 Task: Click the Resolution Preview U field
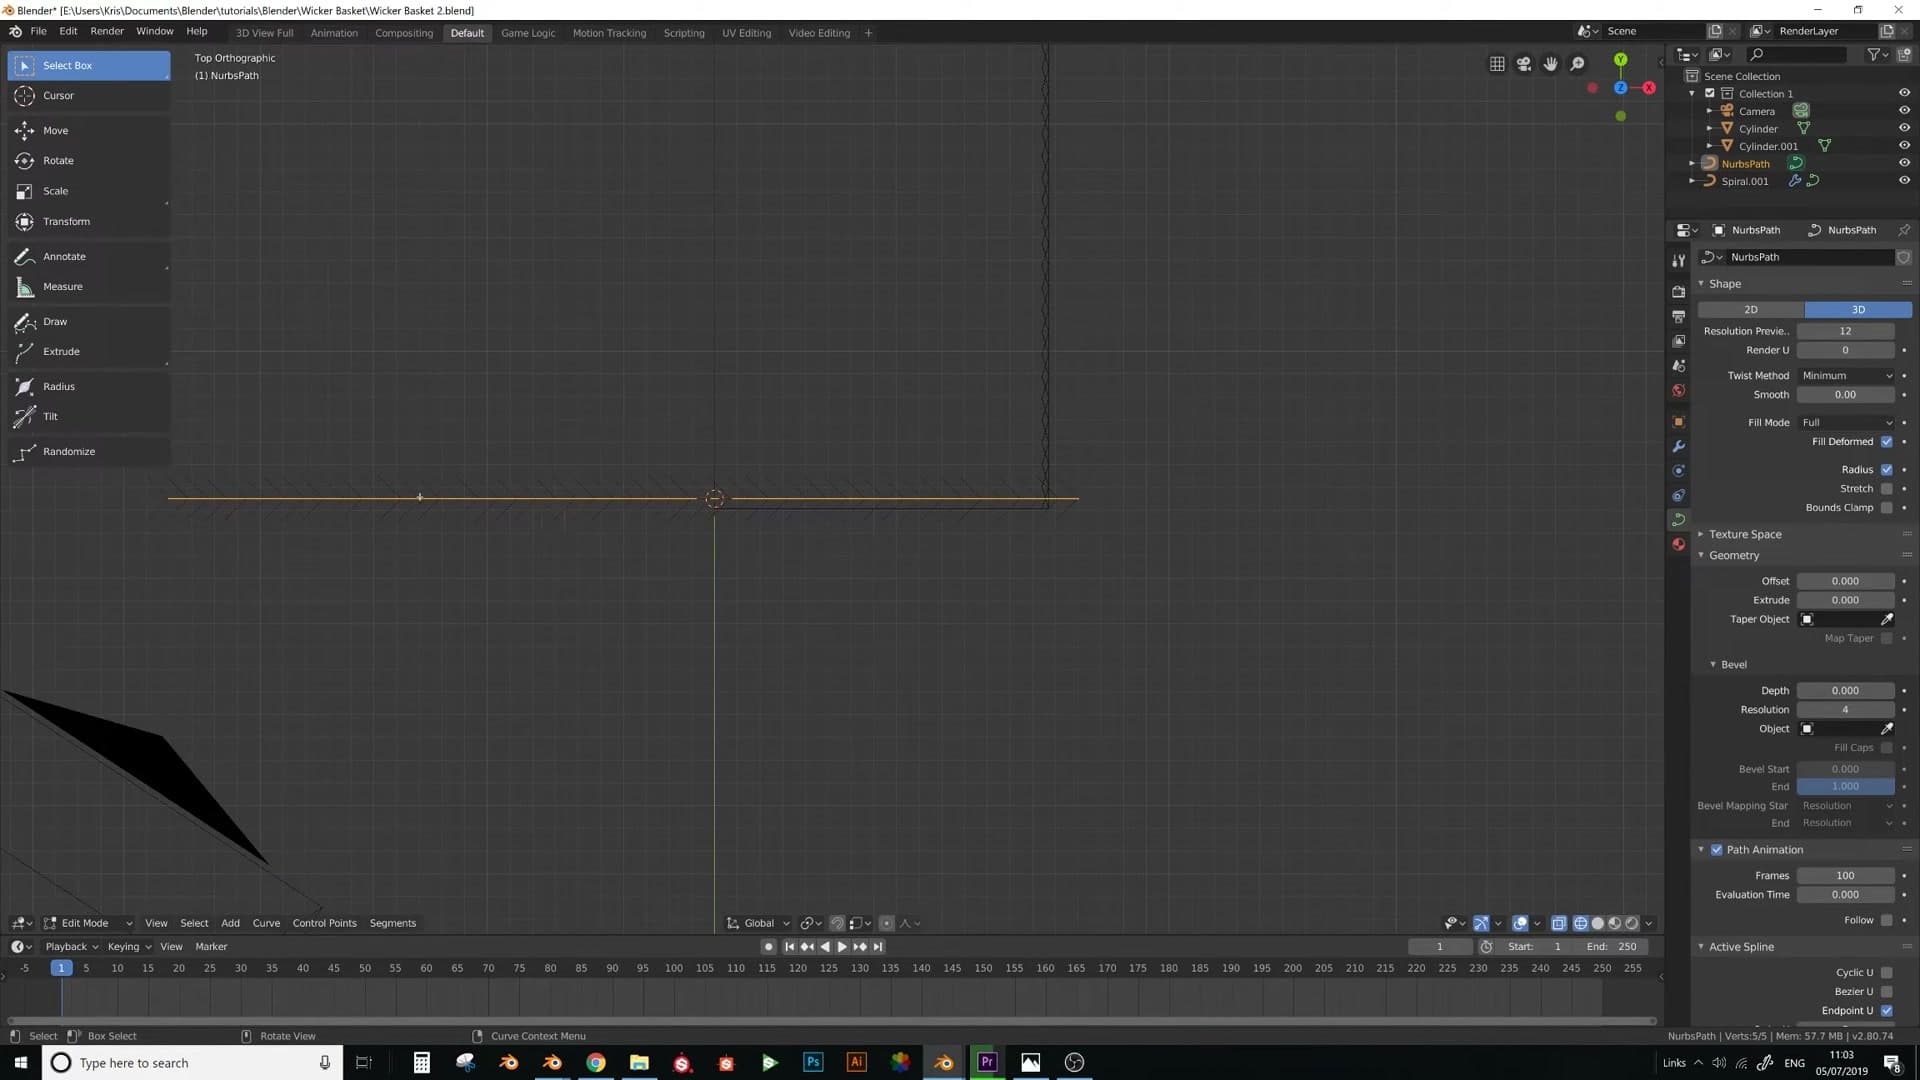click(x=1846, y=332)
